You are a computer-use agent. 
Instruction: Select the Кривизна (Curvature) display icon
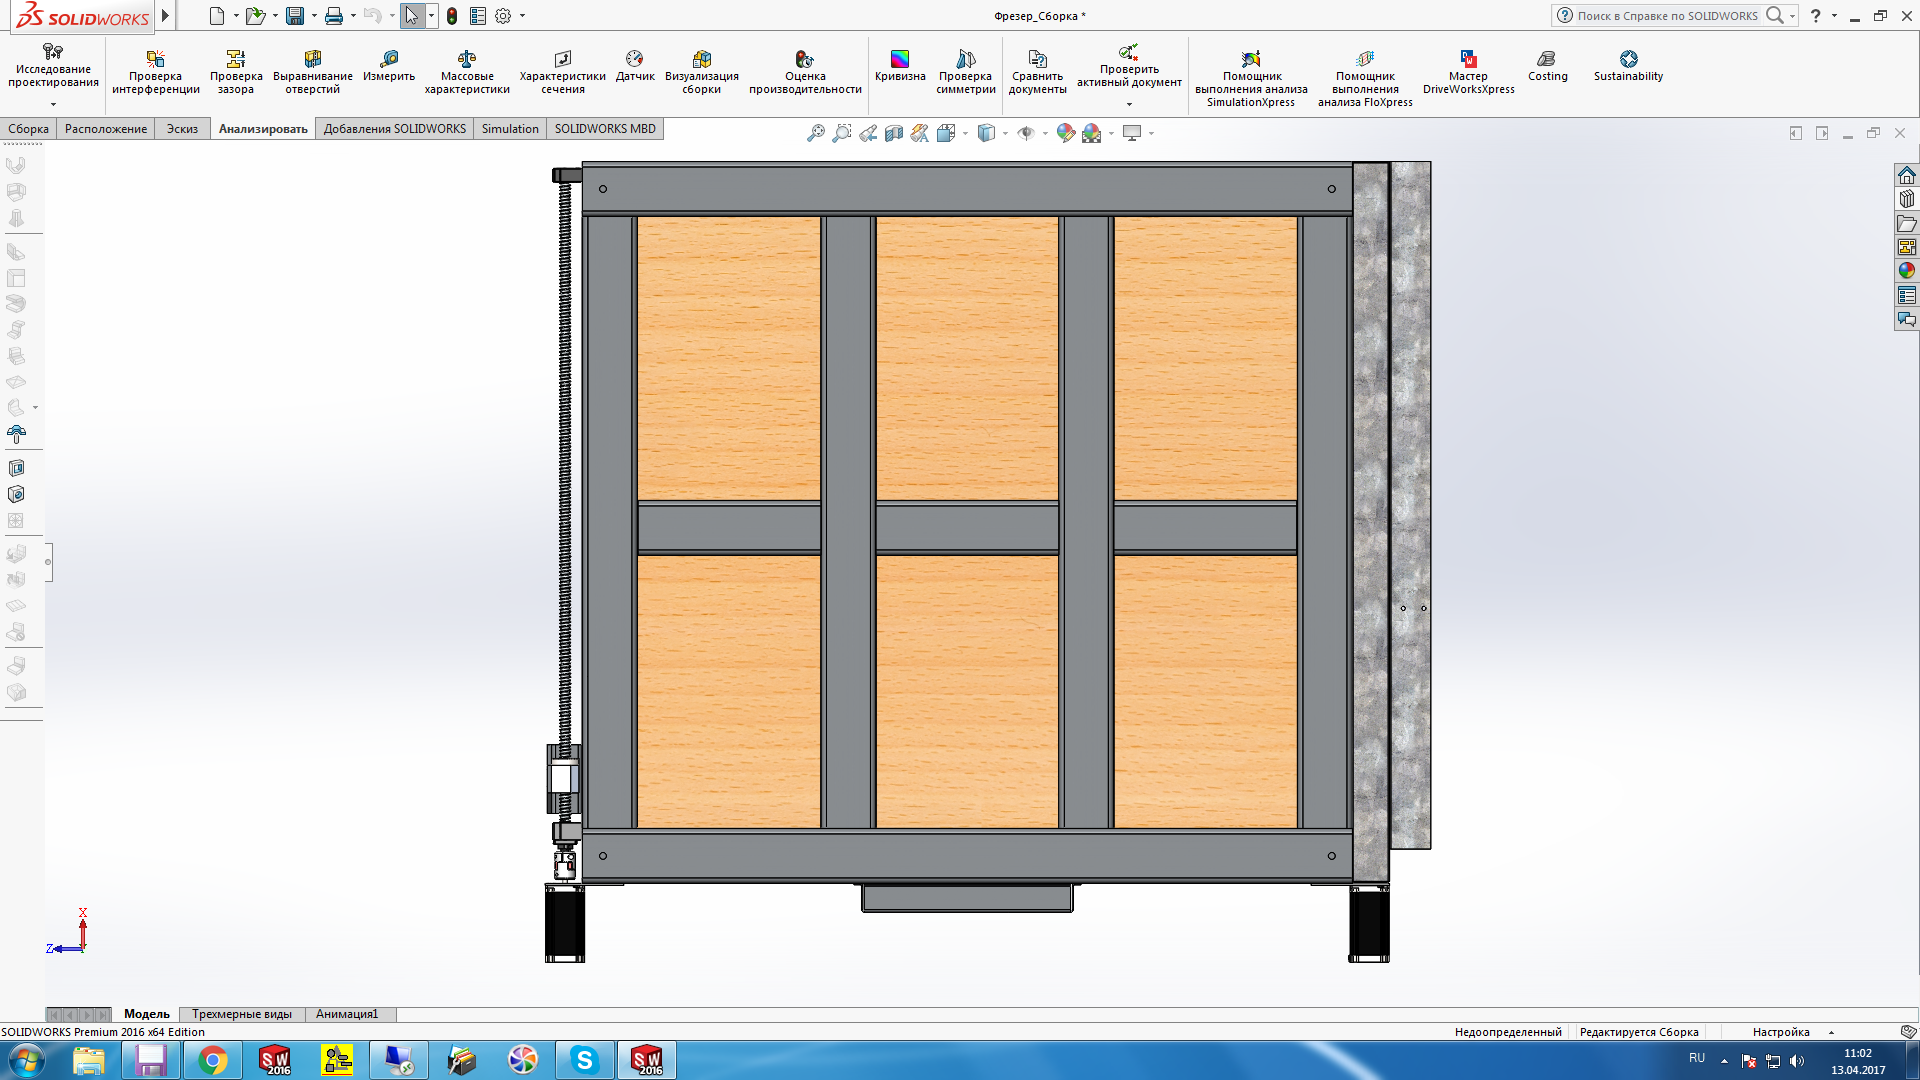[899, 65]
